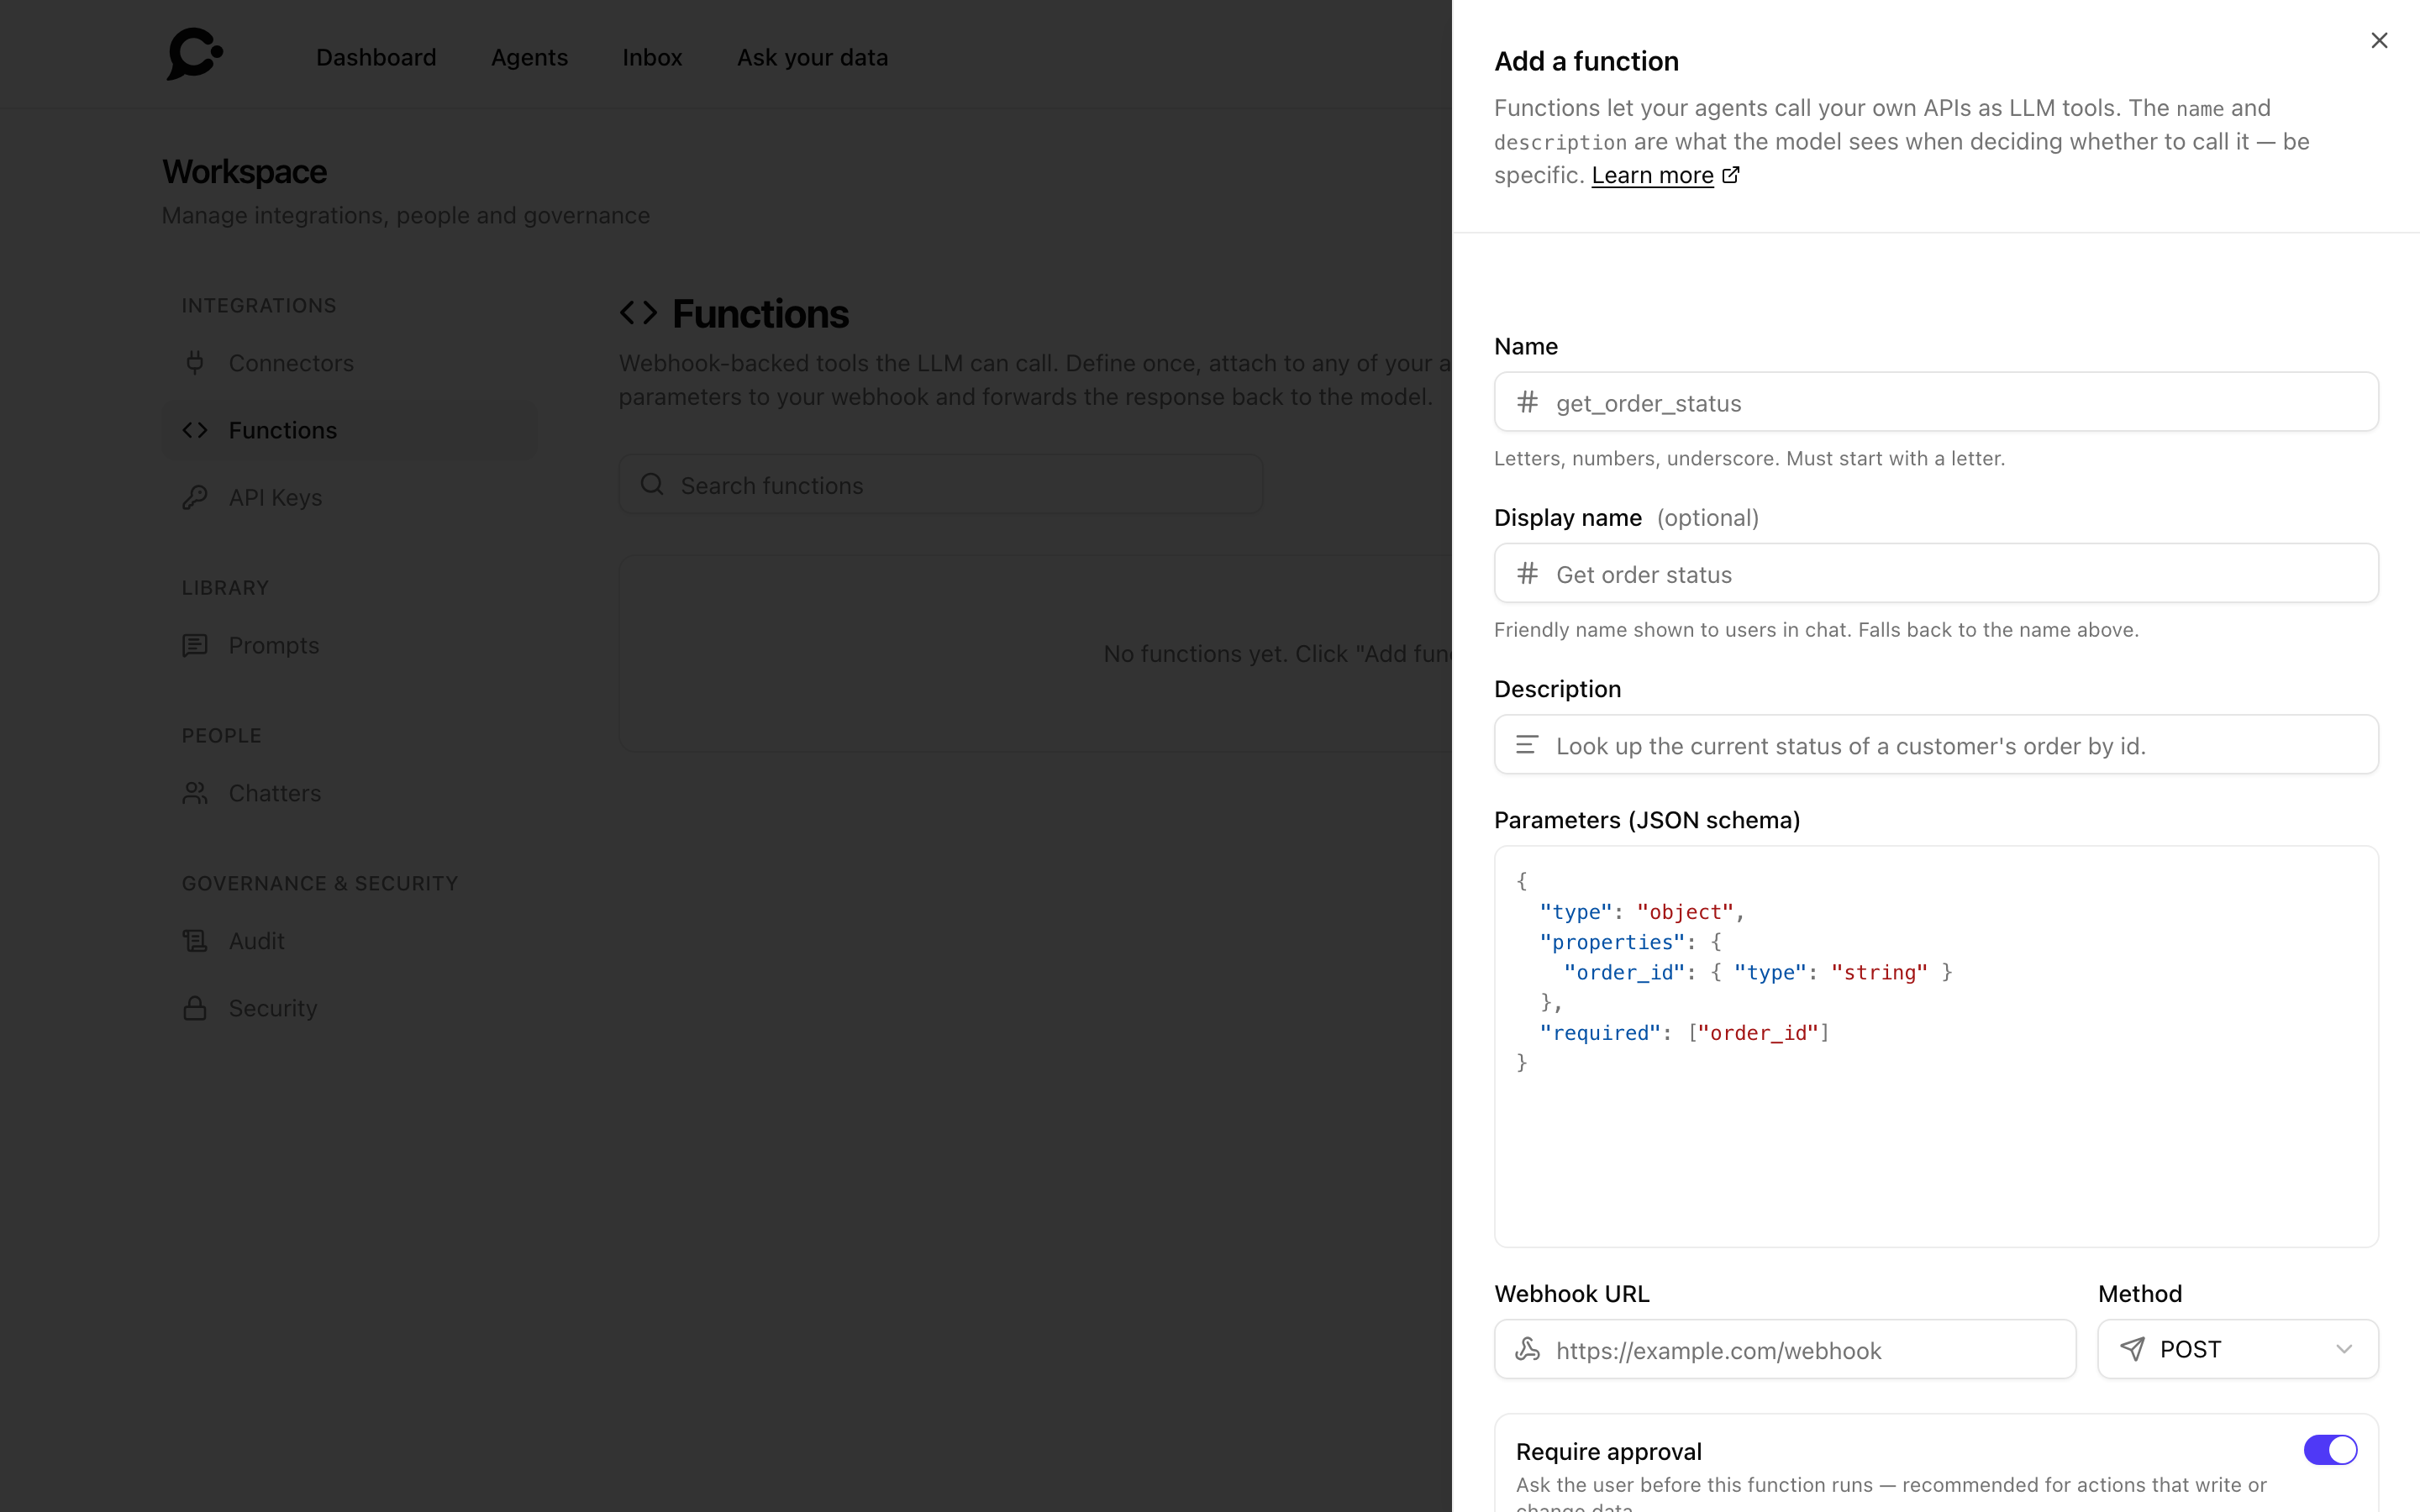This screenshot has width=2420, height=1512.
Task: Click the hash icon in Name field
Action: [1527, 402]
